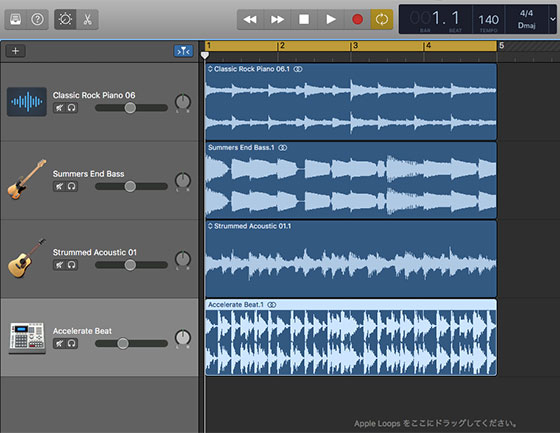This screenshot has height=433, width=560.
Task: Stop playback with the Stop button
Action: 304,19
